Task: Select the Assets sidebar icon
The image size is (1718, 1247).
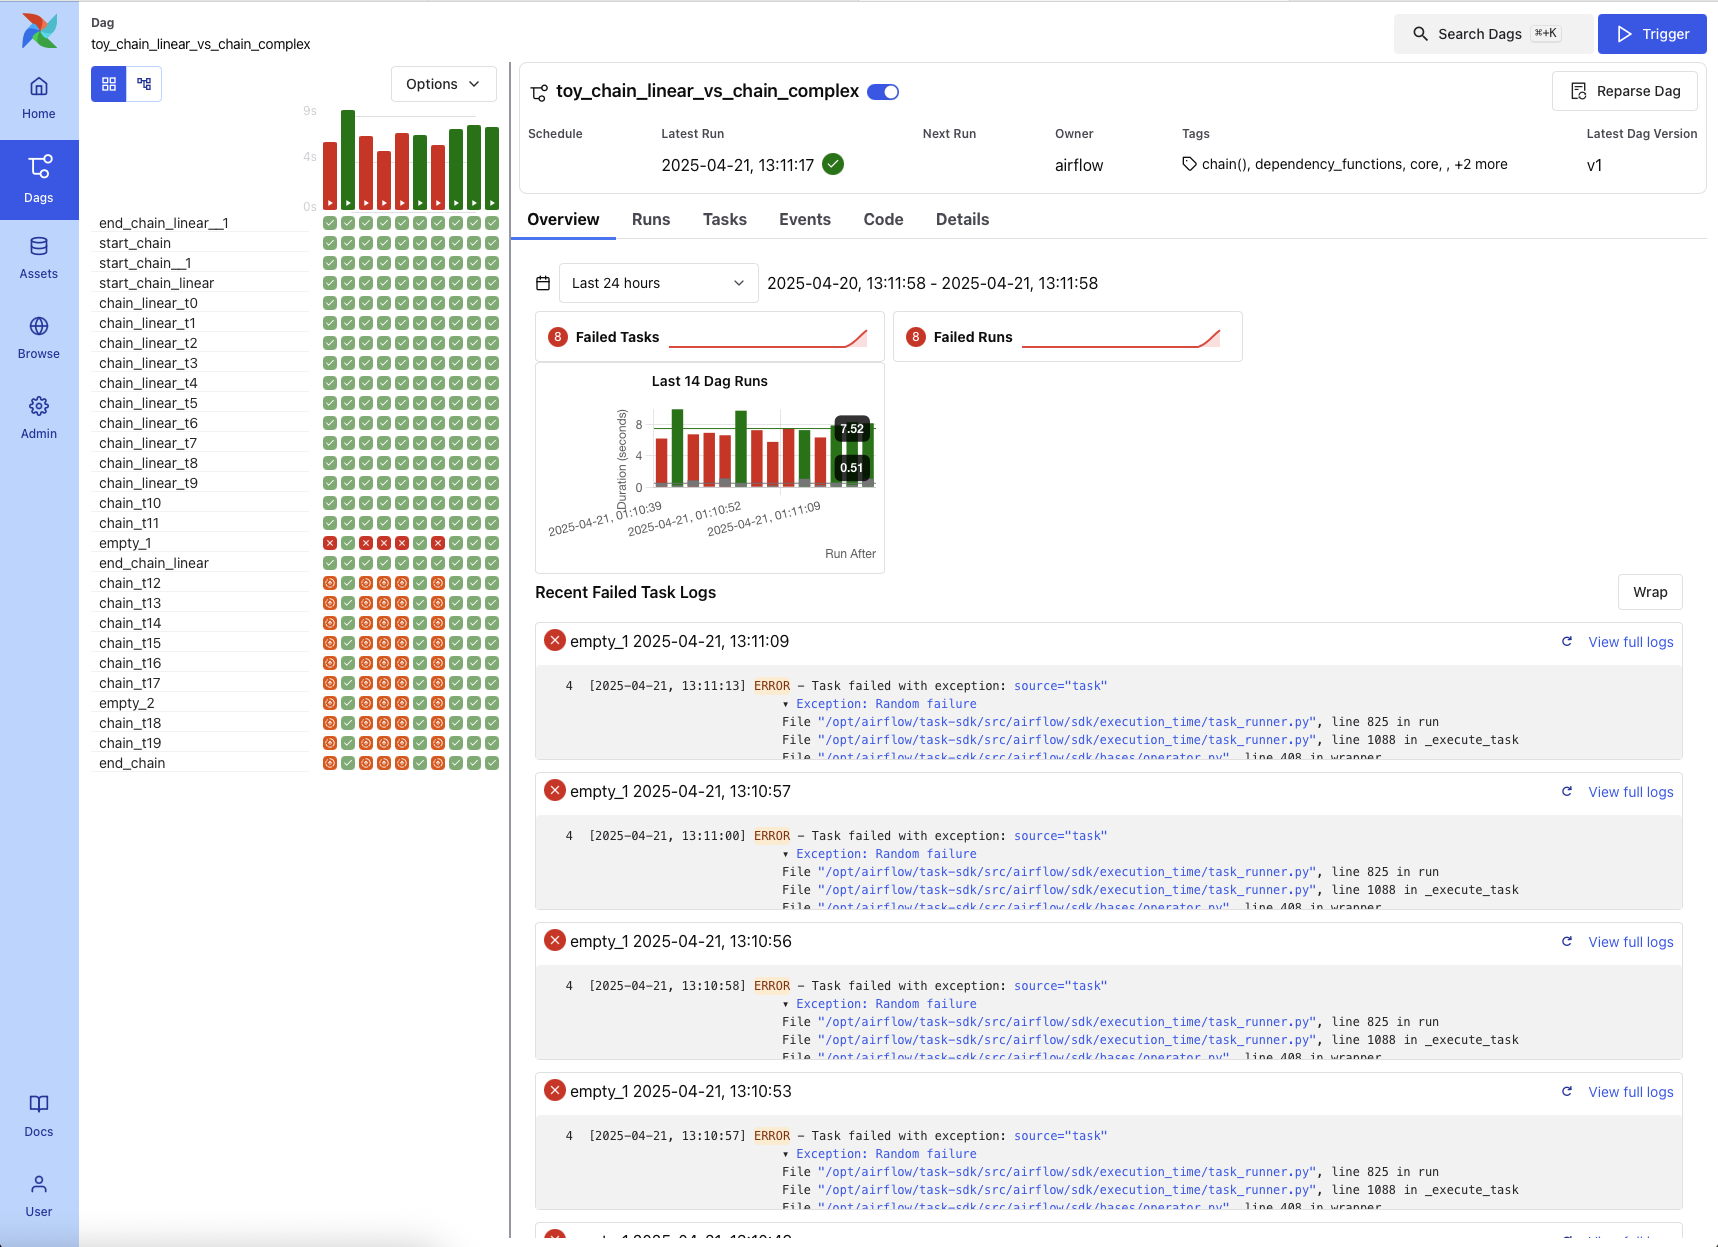Action: coord(39,257)
